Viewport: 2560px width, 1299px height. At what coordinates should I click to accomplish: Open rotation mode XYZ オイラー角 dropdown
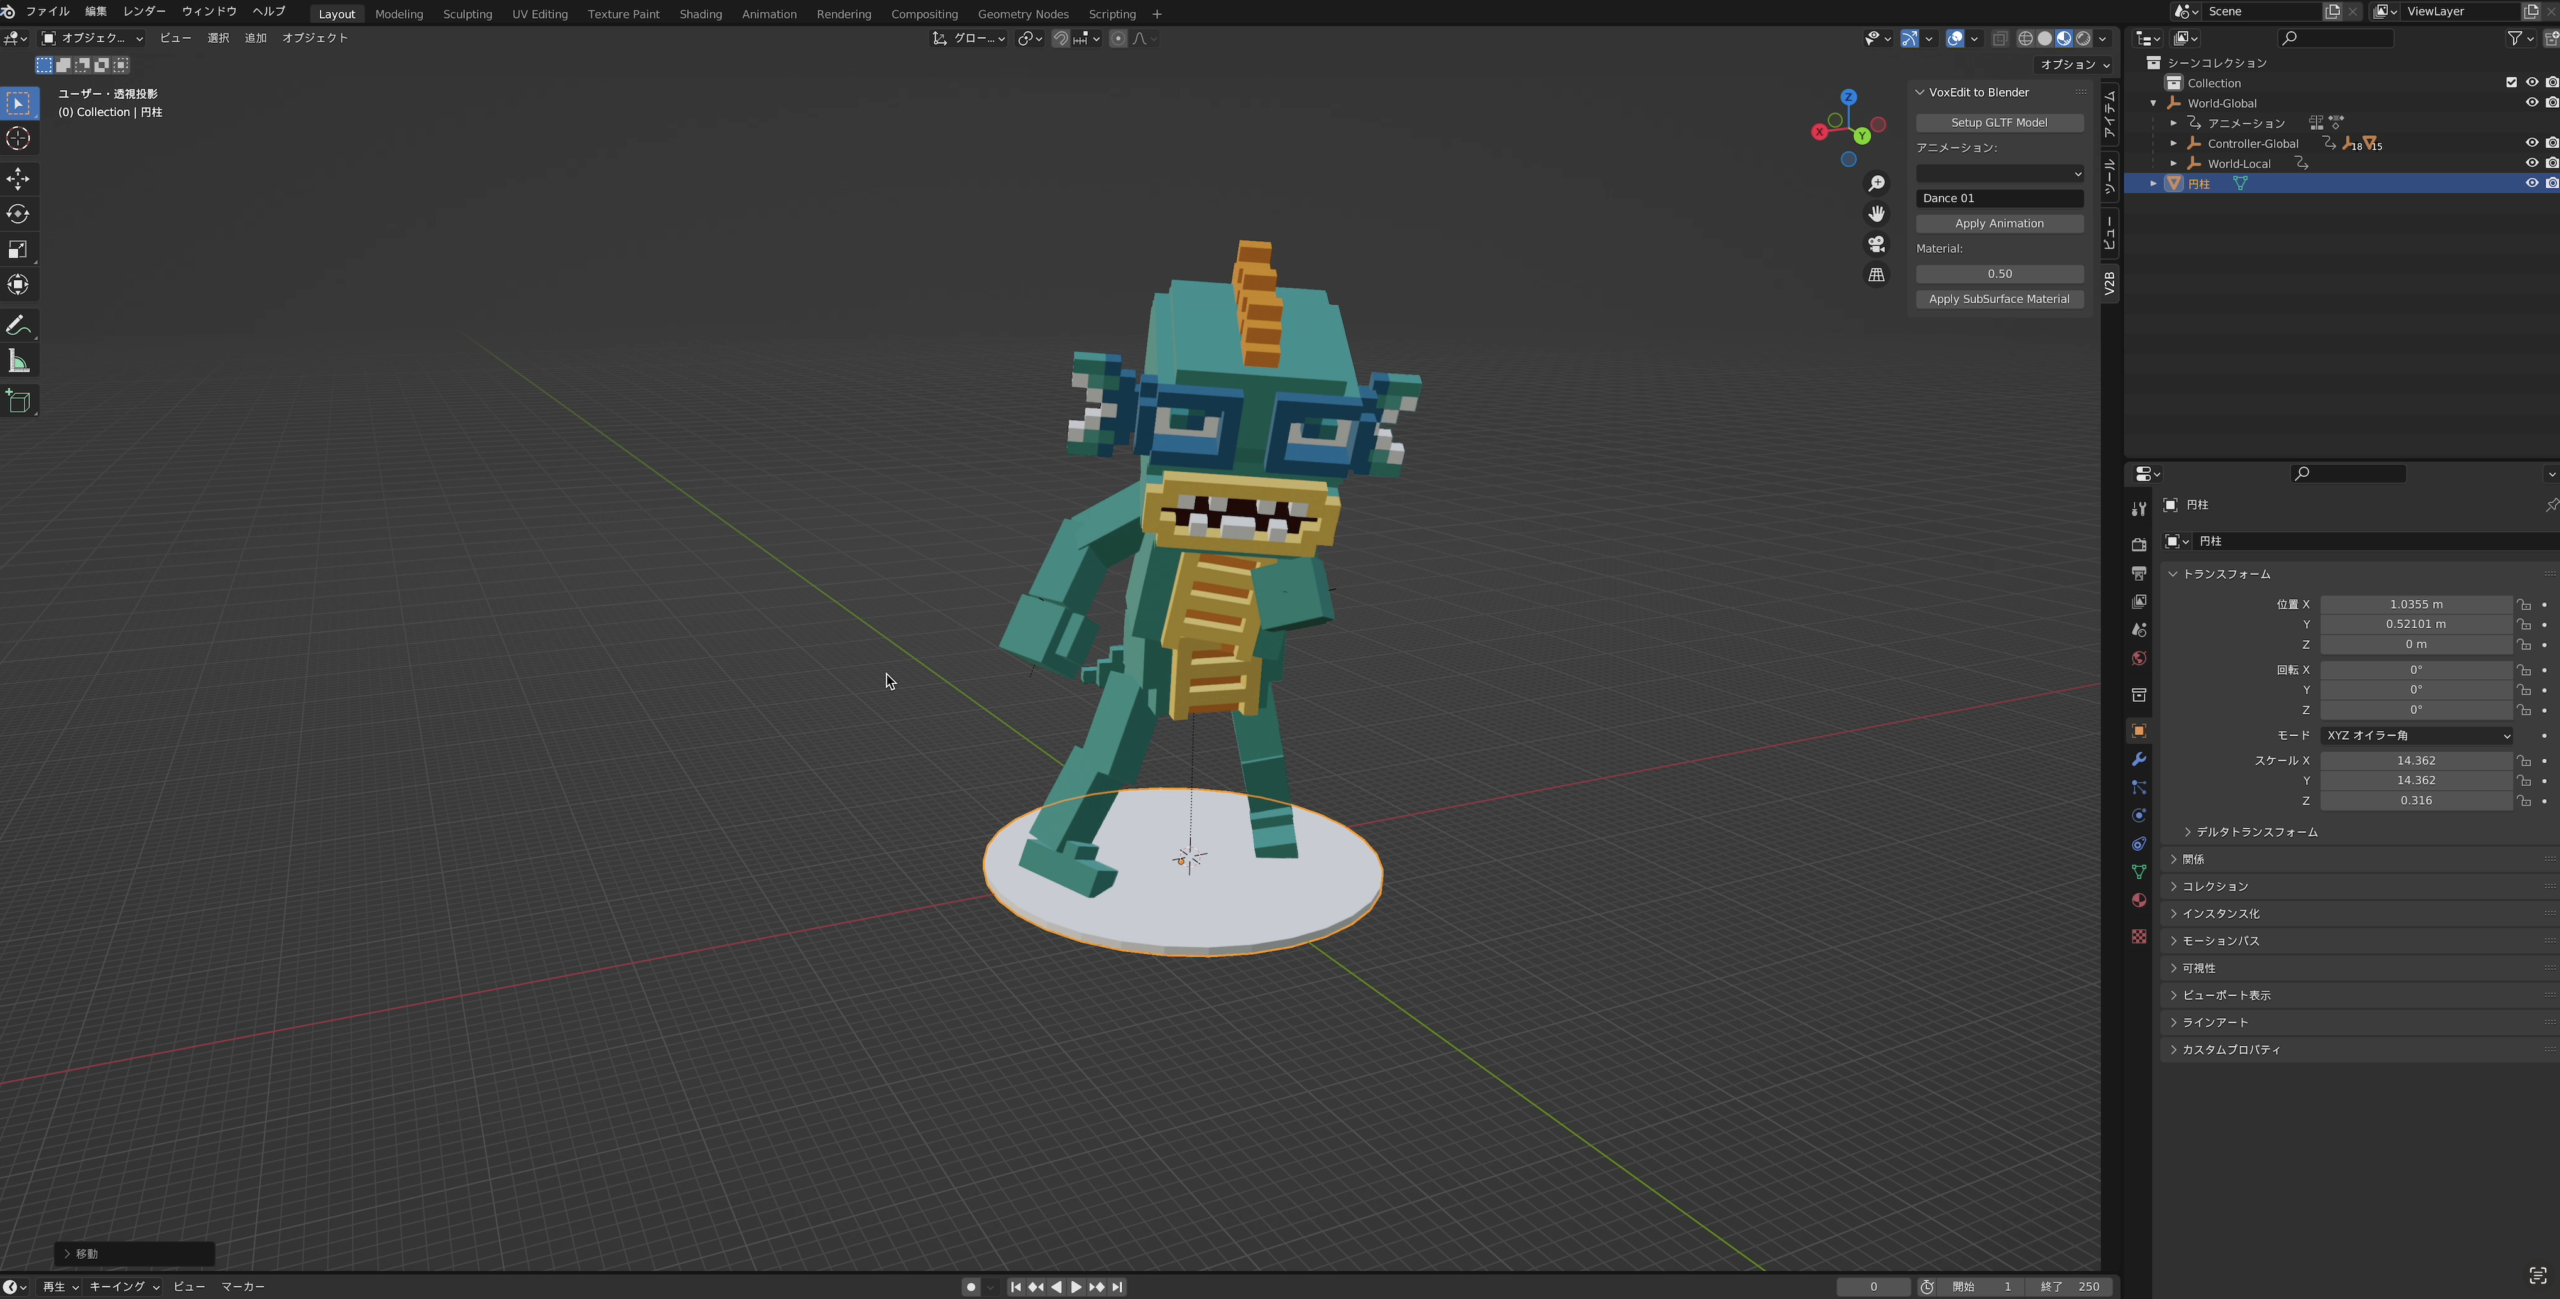pos(2415,735)
